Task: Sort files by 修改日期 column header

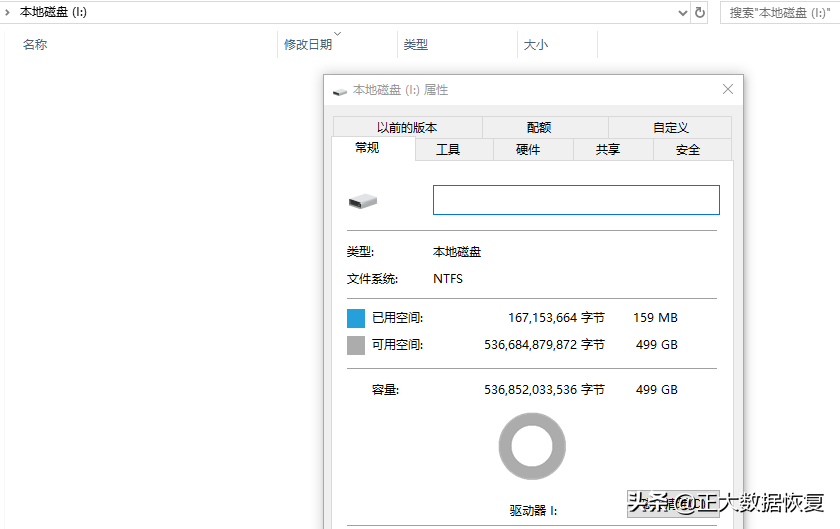Action: [308, 44]
